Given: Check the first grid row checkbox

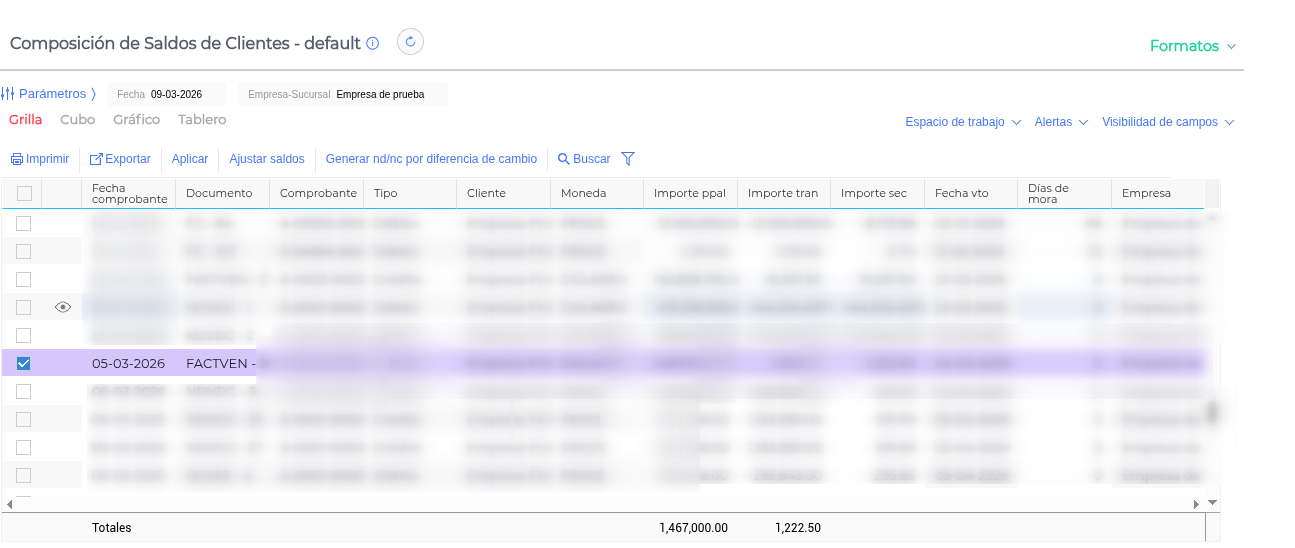Looking at the screenshot, I should coord(24,223).
